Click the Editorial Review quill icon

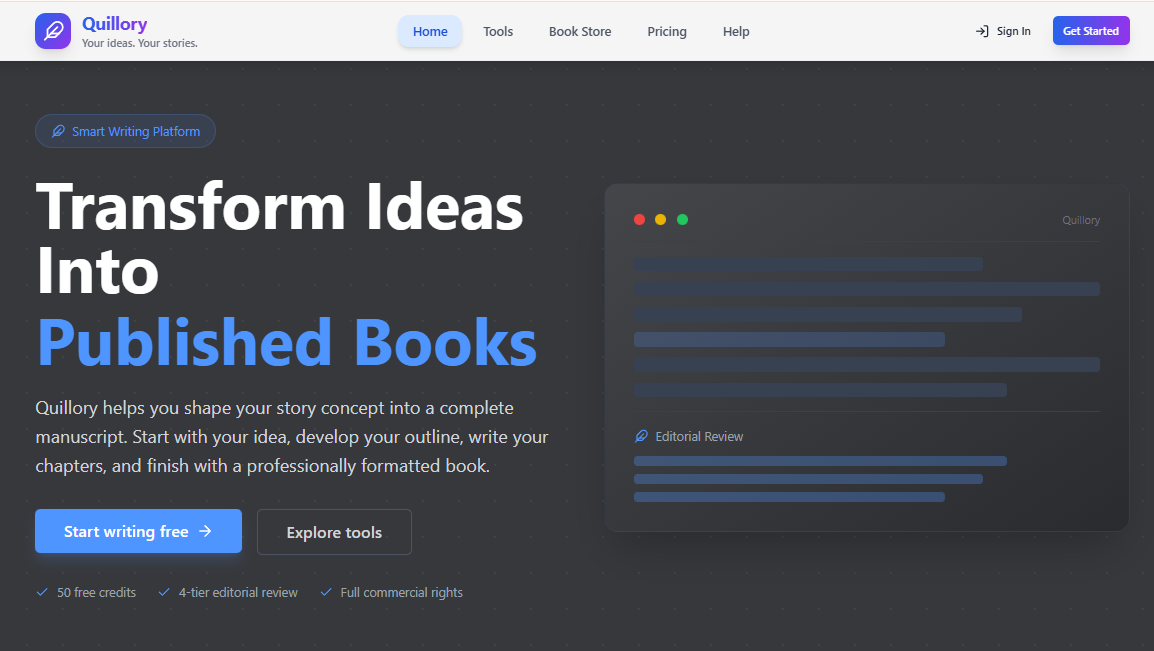pos(641,436)
